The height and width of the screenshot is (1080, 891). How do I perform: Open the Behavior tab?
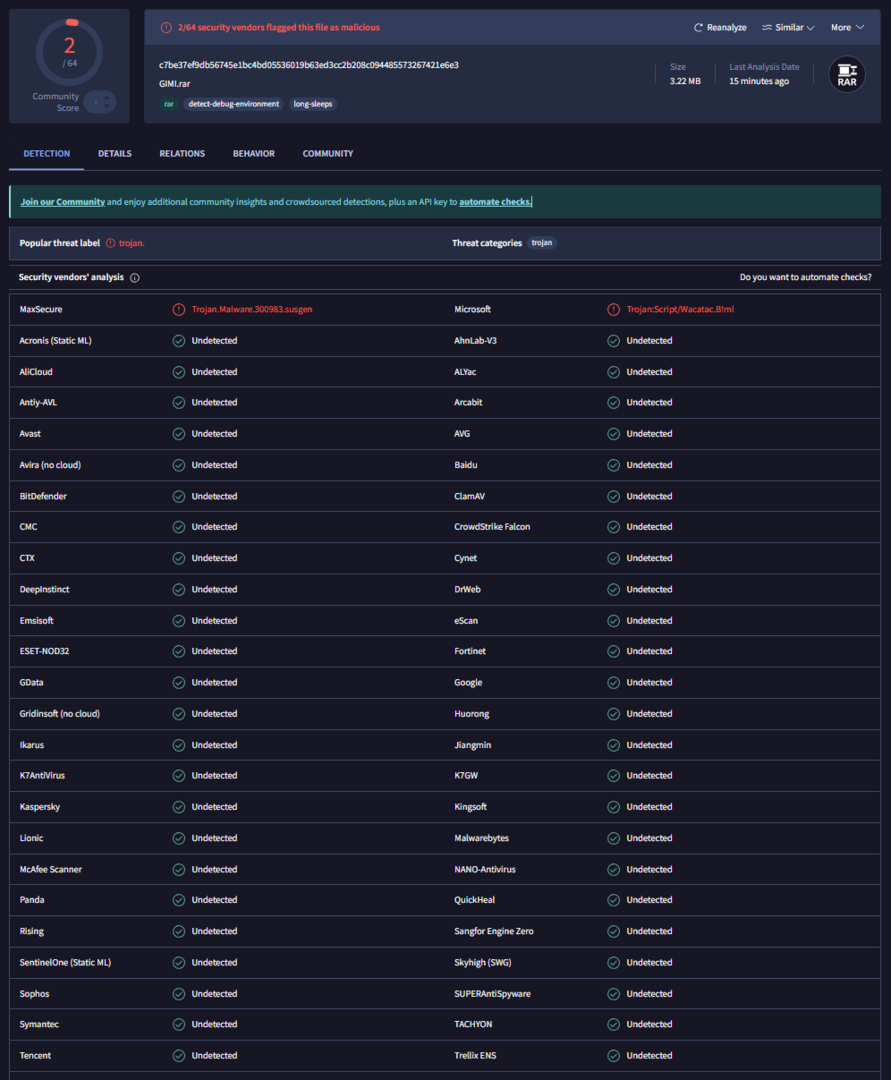click(x=253, y=154)
